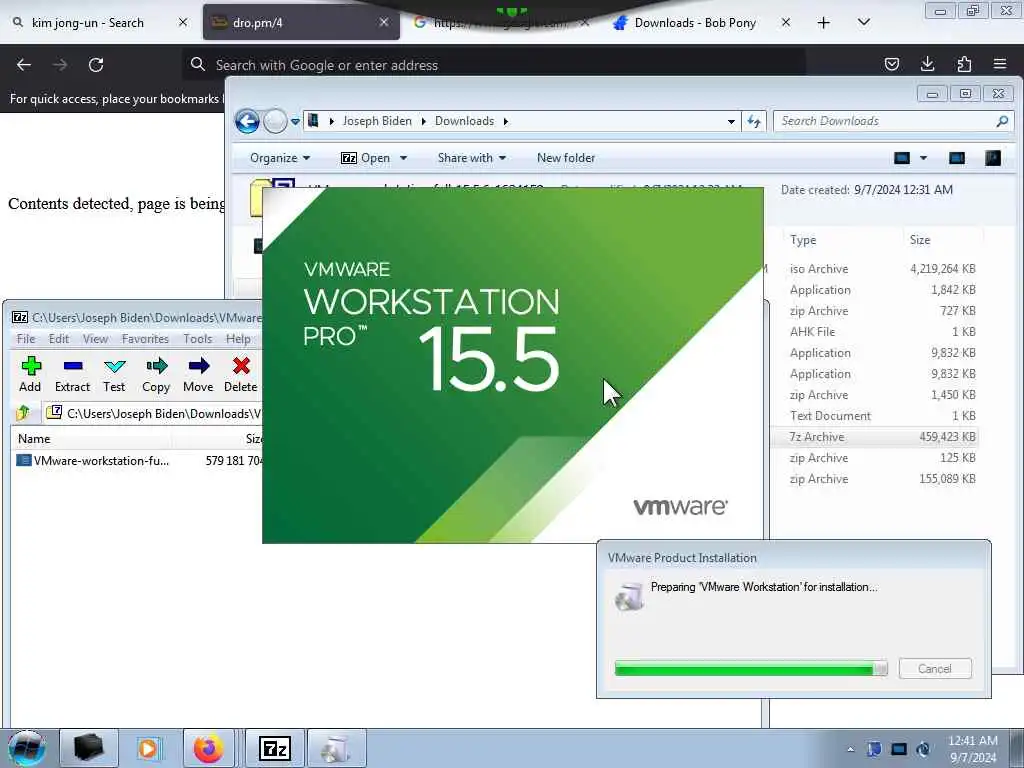Click the Pocket save icon in Firefox
Image resolution: width=1024 pixels, height=768 pixels.
tap(891, 64)
